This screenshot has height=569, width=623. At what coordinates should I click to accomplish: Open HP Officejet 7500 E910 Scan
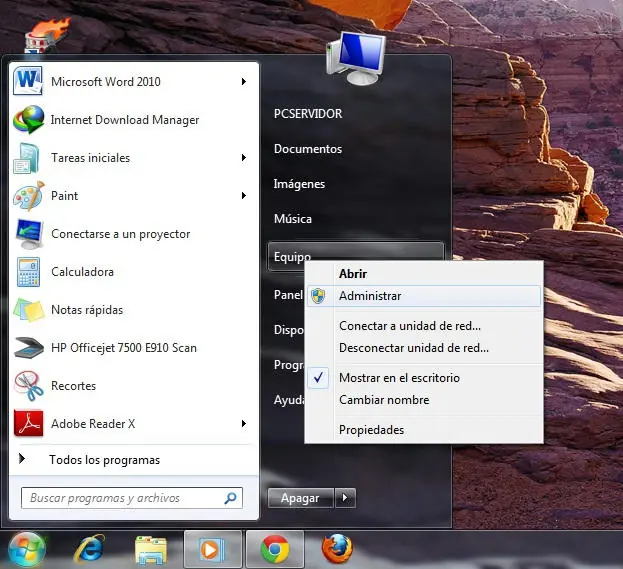click(x=123, y=348)
